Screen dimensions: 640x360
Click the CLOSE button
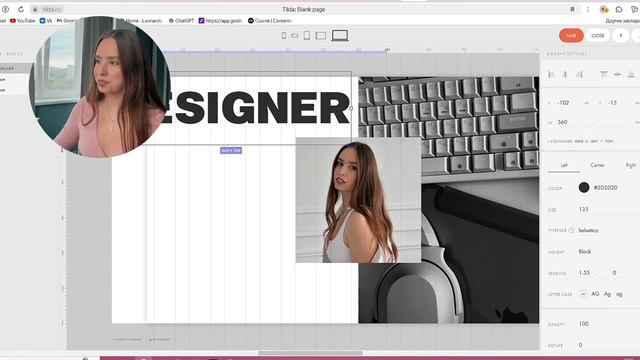598,36
